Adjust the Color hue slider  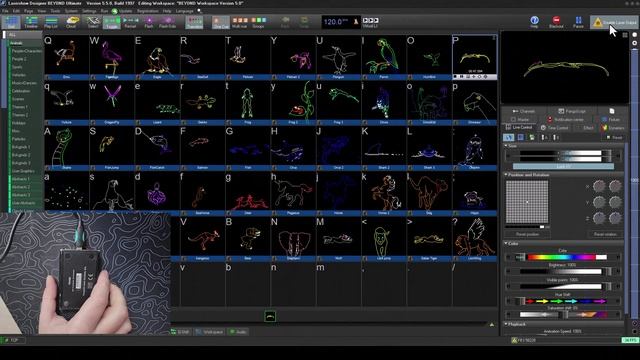click(x=562, y=257)
